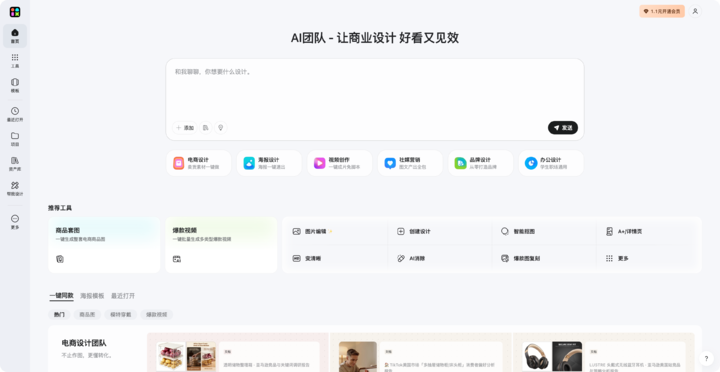Open the 更多 item in sidebar

pos(15,222)
